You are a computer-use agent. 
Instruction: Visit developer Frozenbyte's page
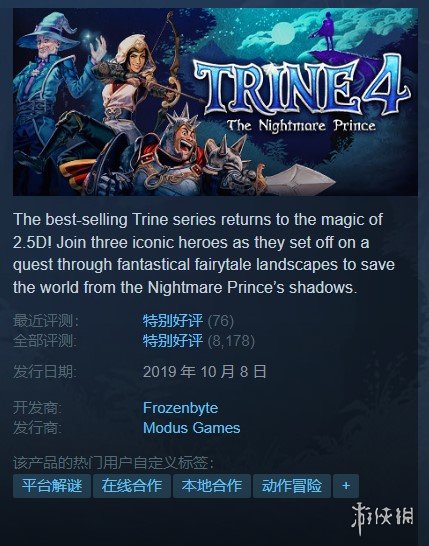(x=180, y=408)
